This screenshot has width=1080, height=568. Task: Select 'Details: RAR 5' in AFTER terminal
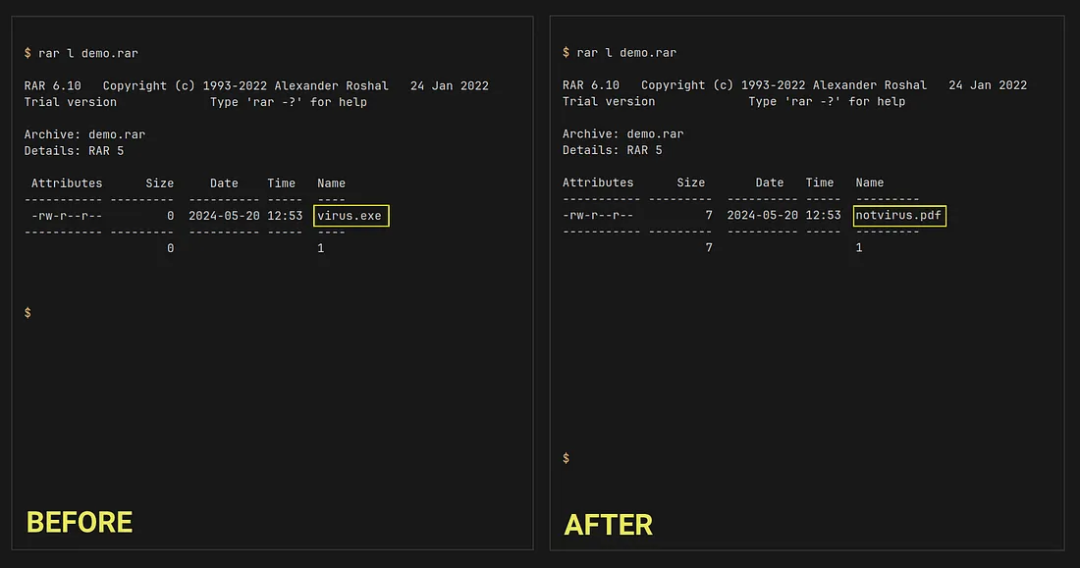(x=612, y=150)
